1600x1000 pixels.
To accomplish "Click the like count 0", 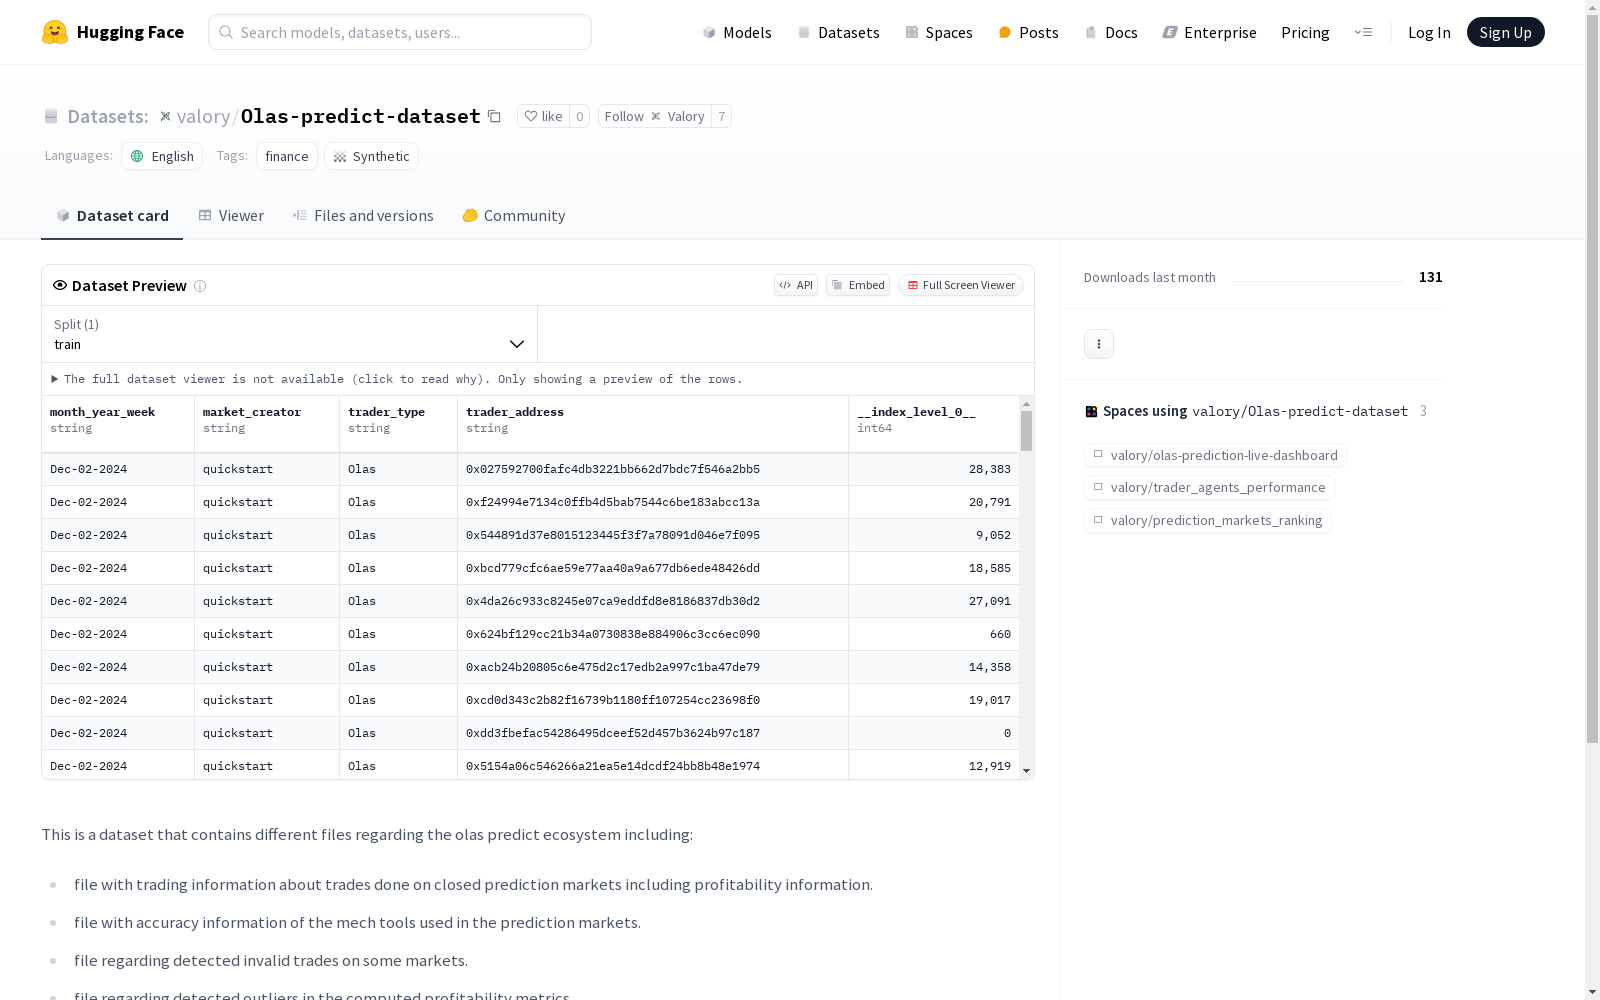I will [x=579, y=116].
